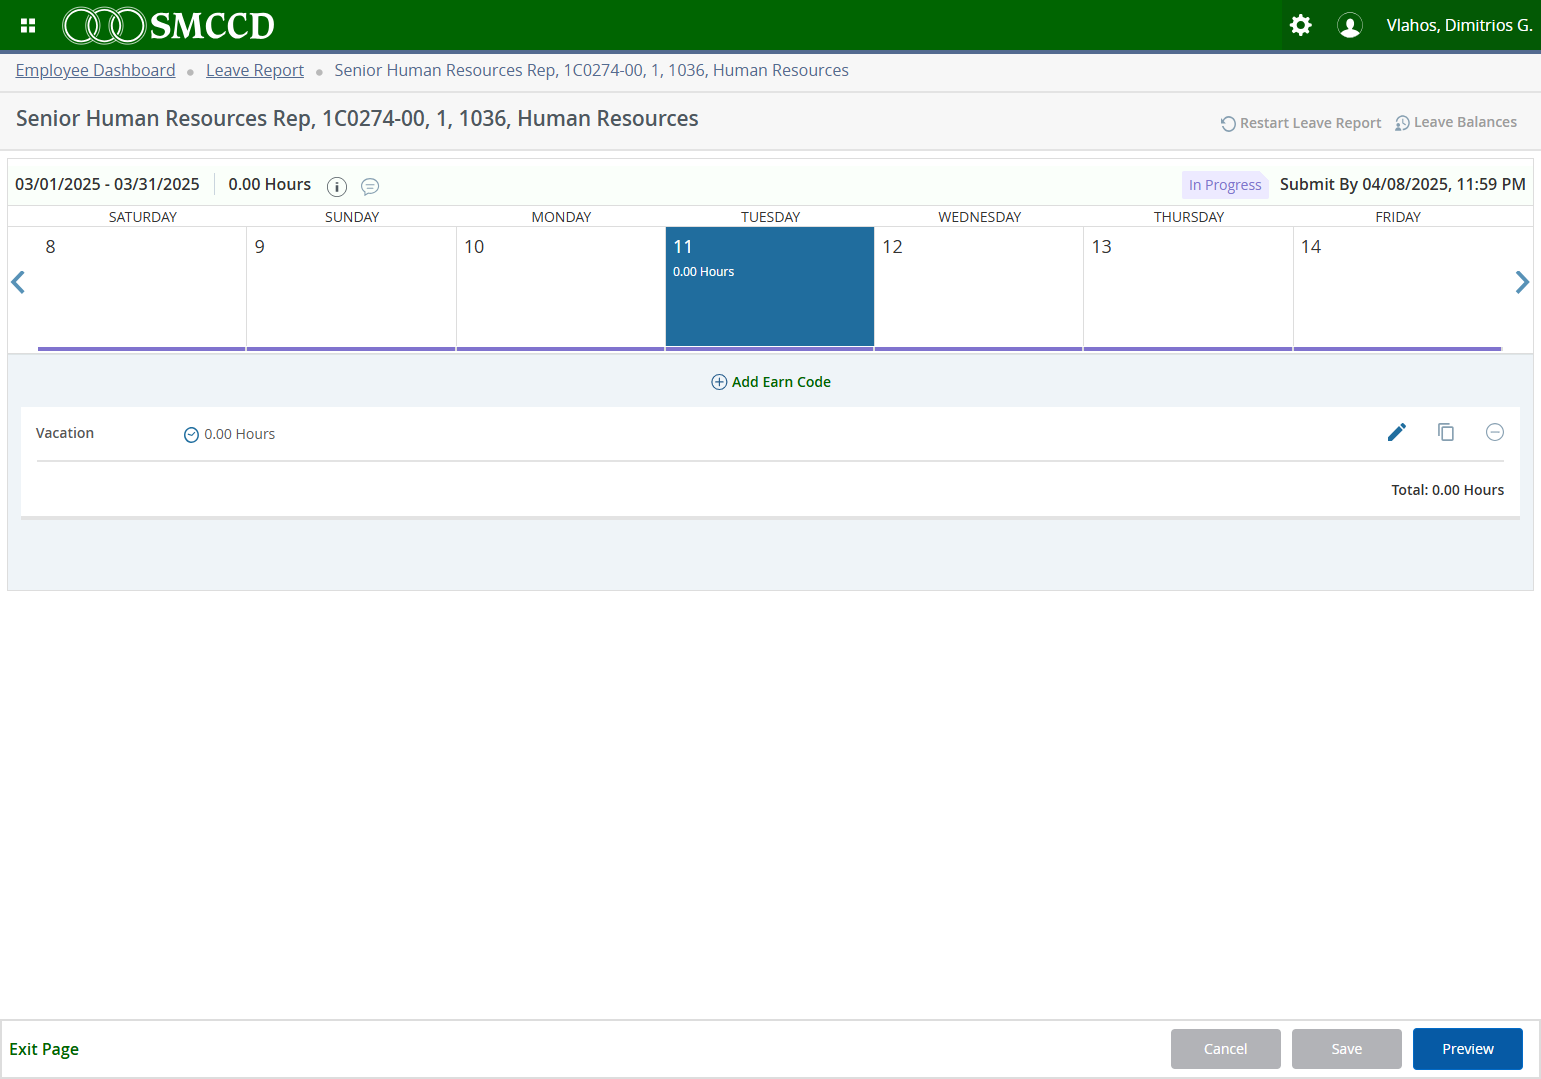Viewport: 1541px width, 1079px height.
Task: Select Saturday 8 in calendar
Action: click(142, 288)
